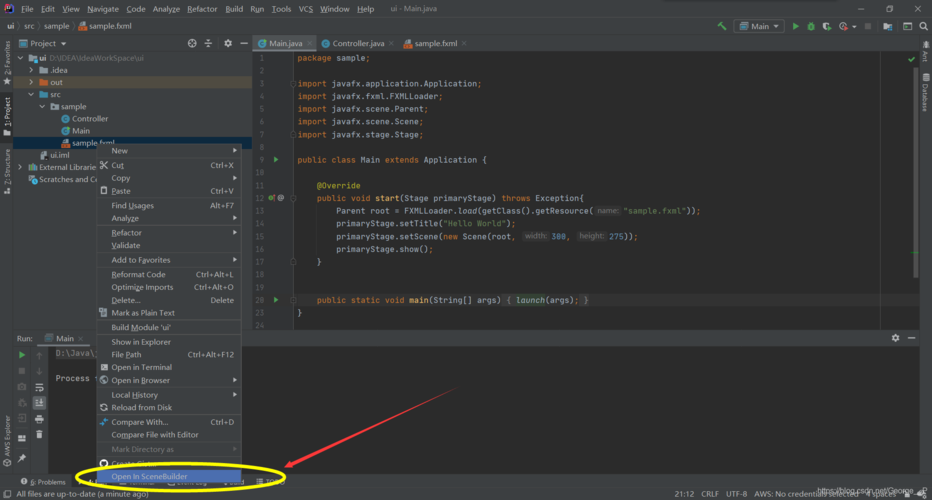
Task: Choose Reload from Disk
Action: tap(169, 408)
